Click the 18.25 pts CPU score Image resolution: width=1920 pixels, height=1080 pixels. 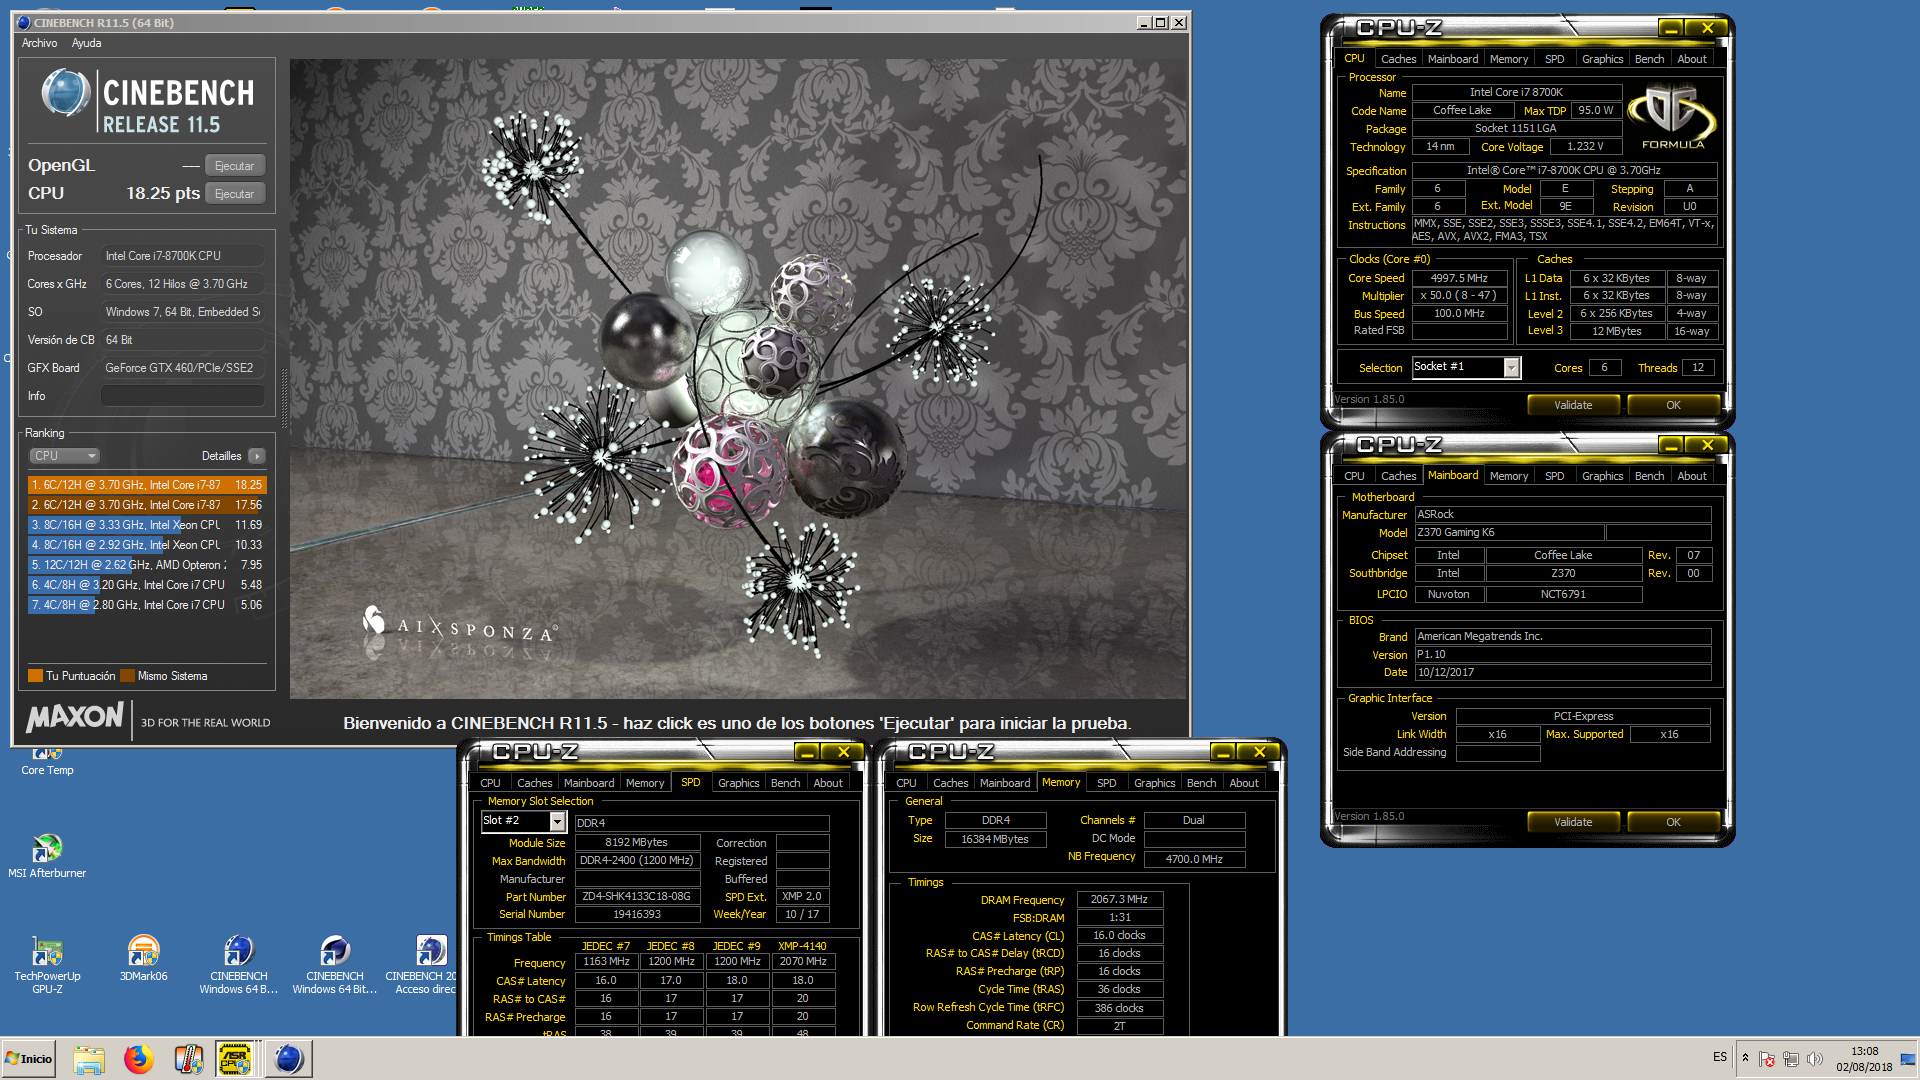163,193
